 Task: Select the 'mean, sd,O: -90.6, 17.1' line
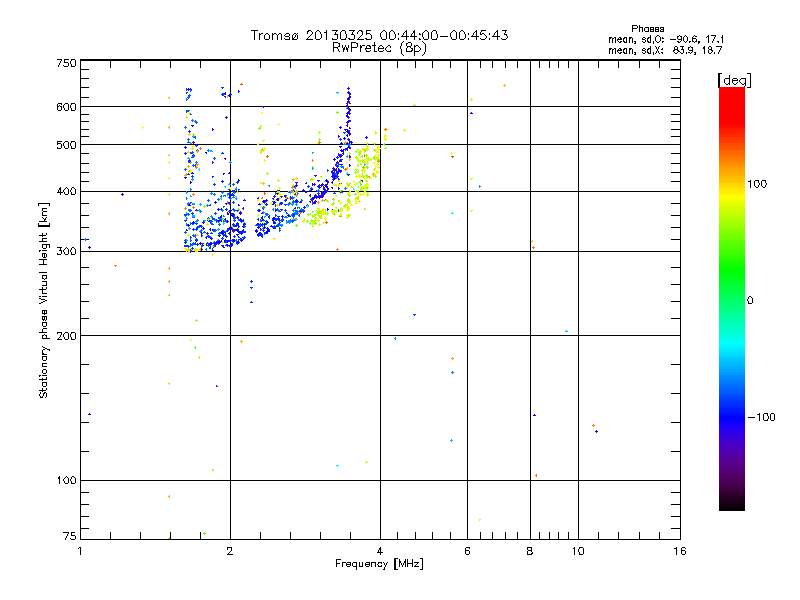[666, 39]
